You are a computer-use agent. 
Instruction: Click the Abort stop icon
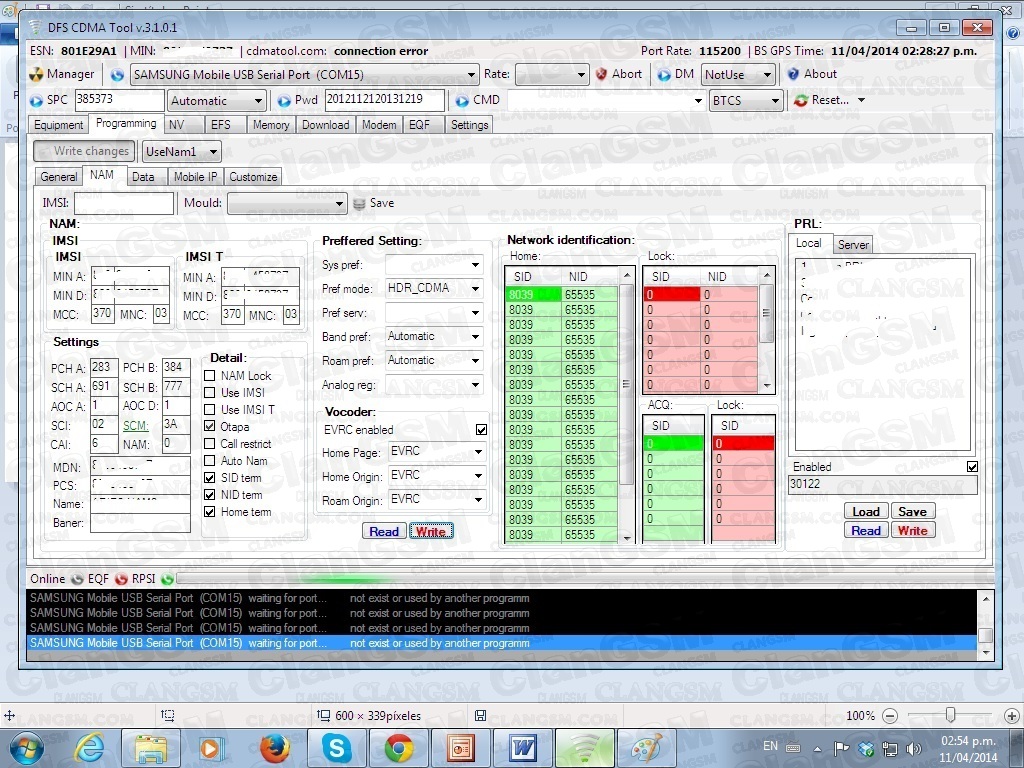coord(601,74)
